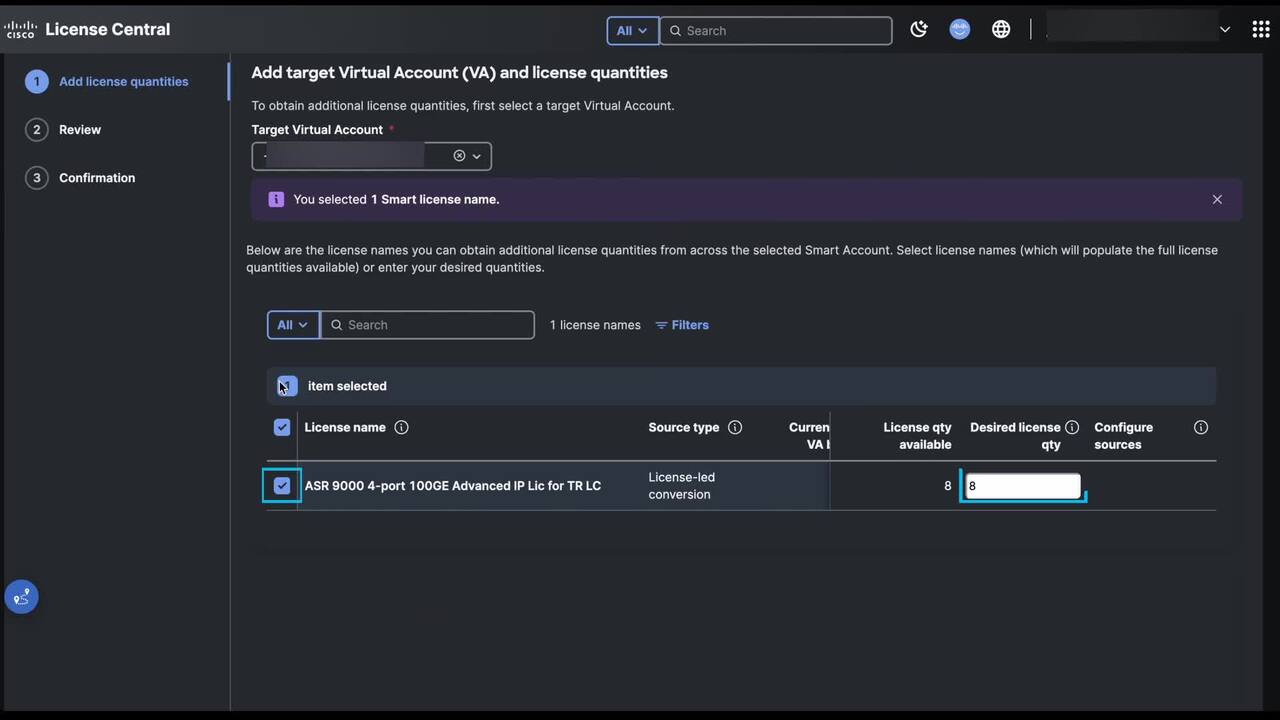Click the top search magnifier icon
The height and width of the screenshot is (720, 1280).
point(675,31)
